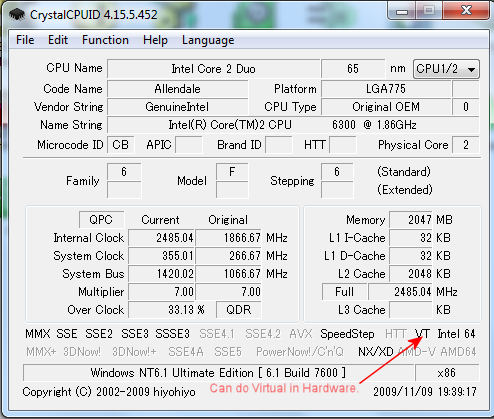This screenshot has width=494, height=419.
Task: Minimize the CrystalCPUID window
Action: coord(402,12)
